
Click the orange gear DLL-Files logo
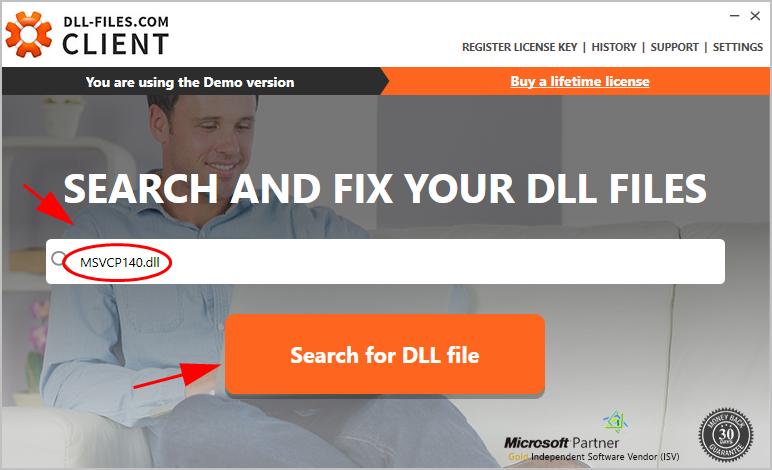[29, 33]
